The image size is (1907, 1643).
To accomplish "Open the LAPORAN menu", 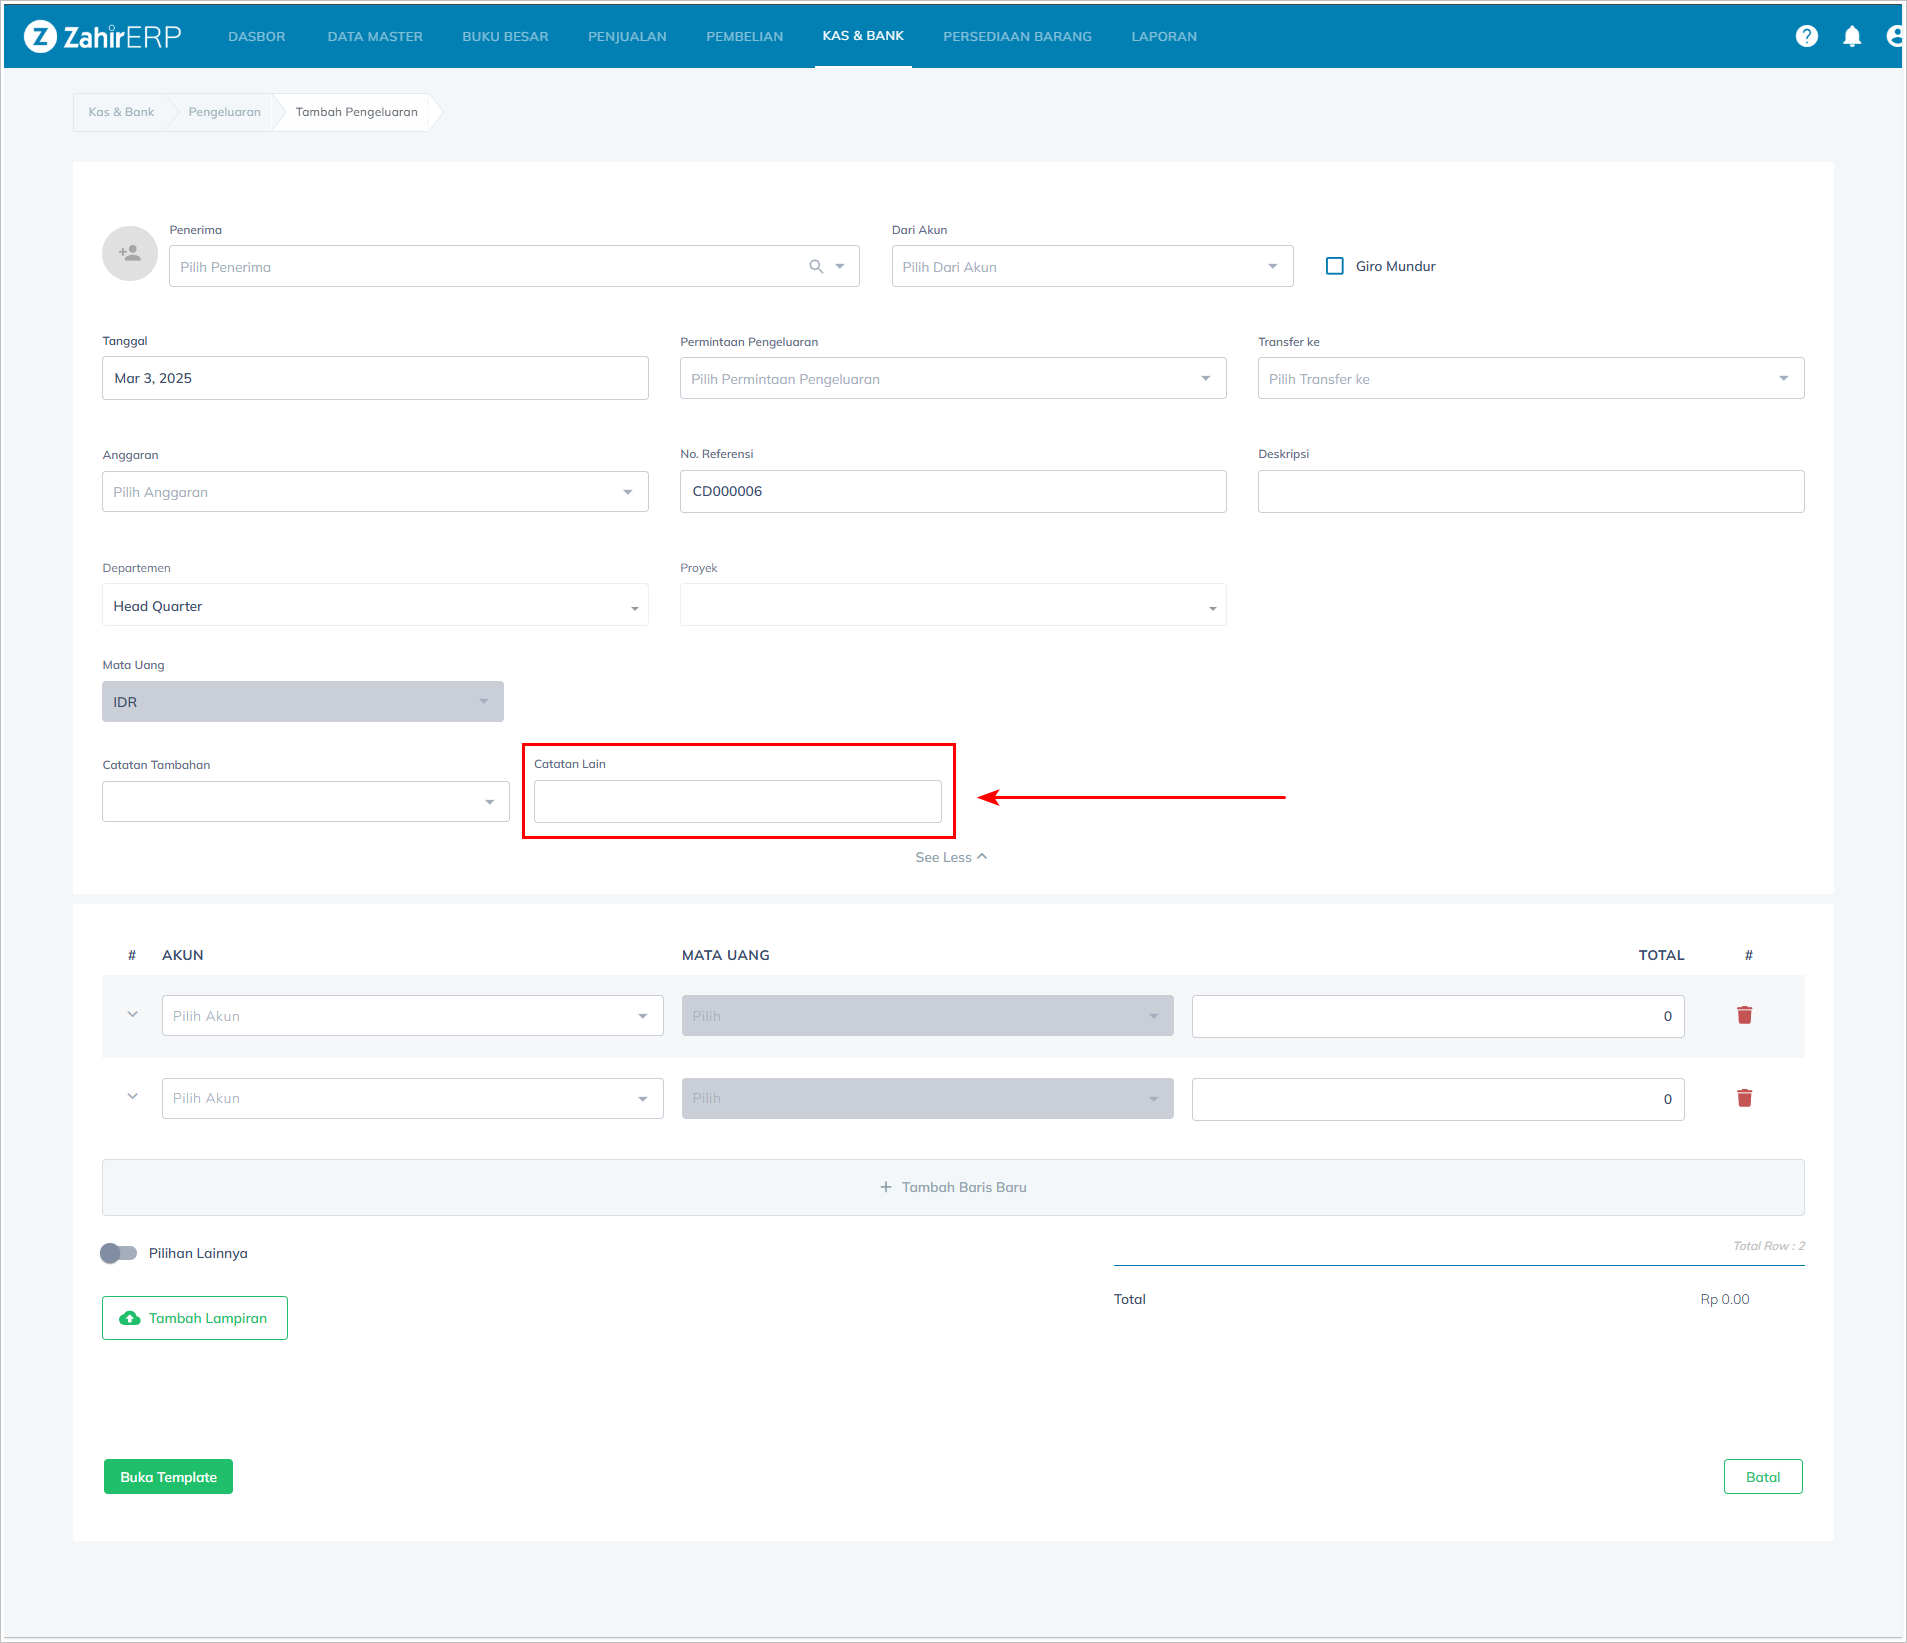I will pyautogui.click(x=1163, y=37).
